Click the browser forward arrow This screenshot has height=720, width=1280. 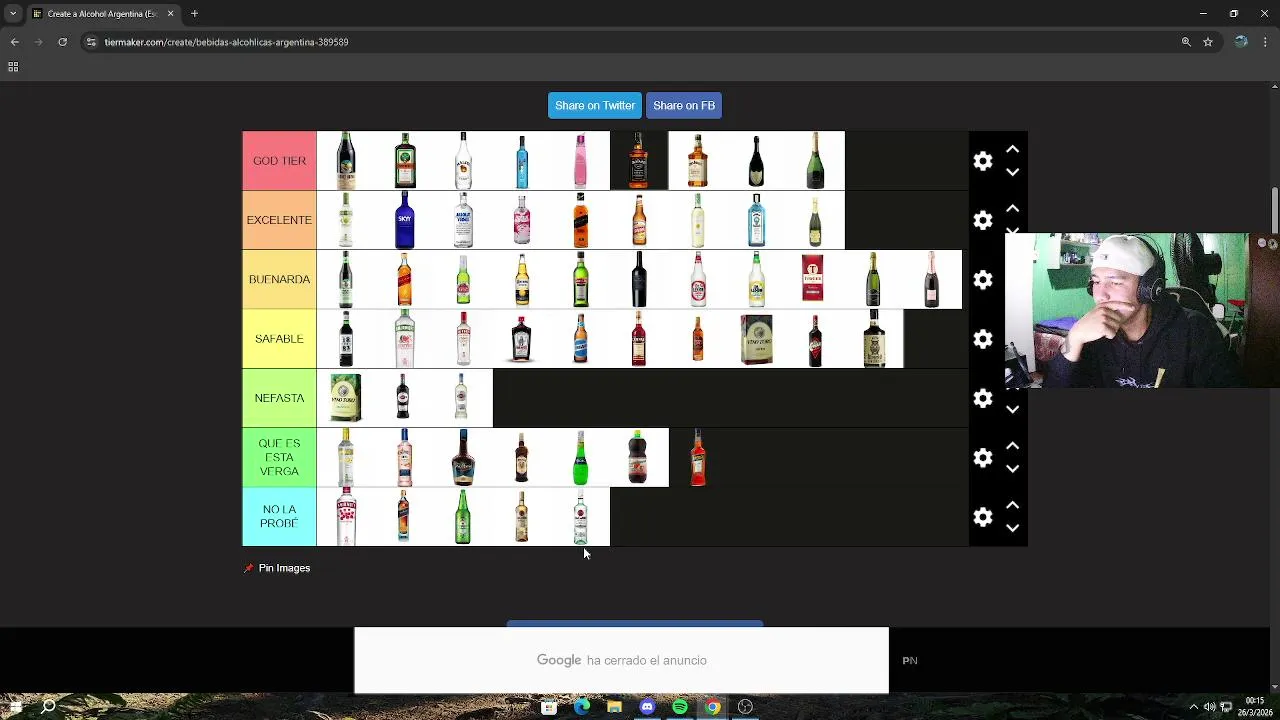tap(38, 42)
